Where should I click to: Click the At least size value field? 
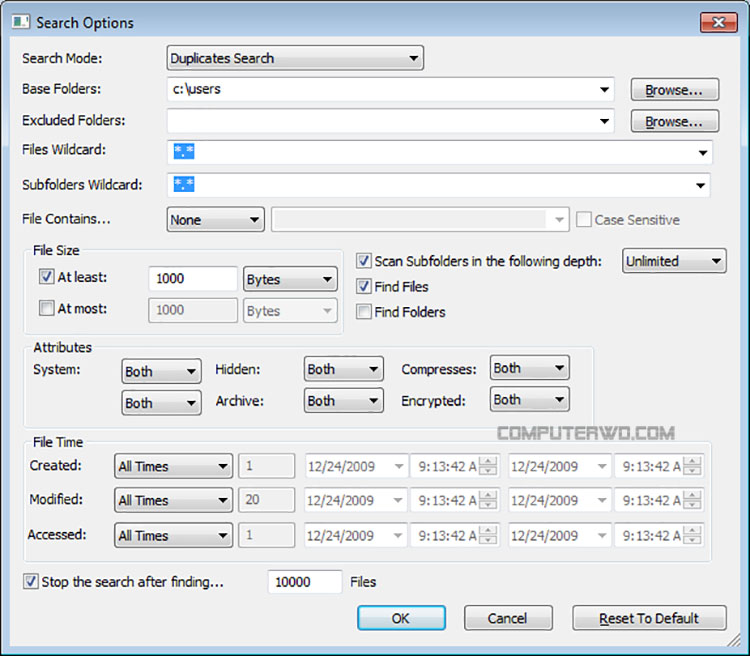click(x=193, y=278)
